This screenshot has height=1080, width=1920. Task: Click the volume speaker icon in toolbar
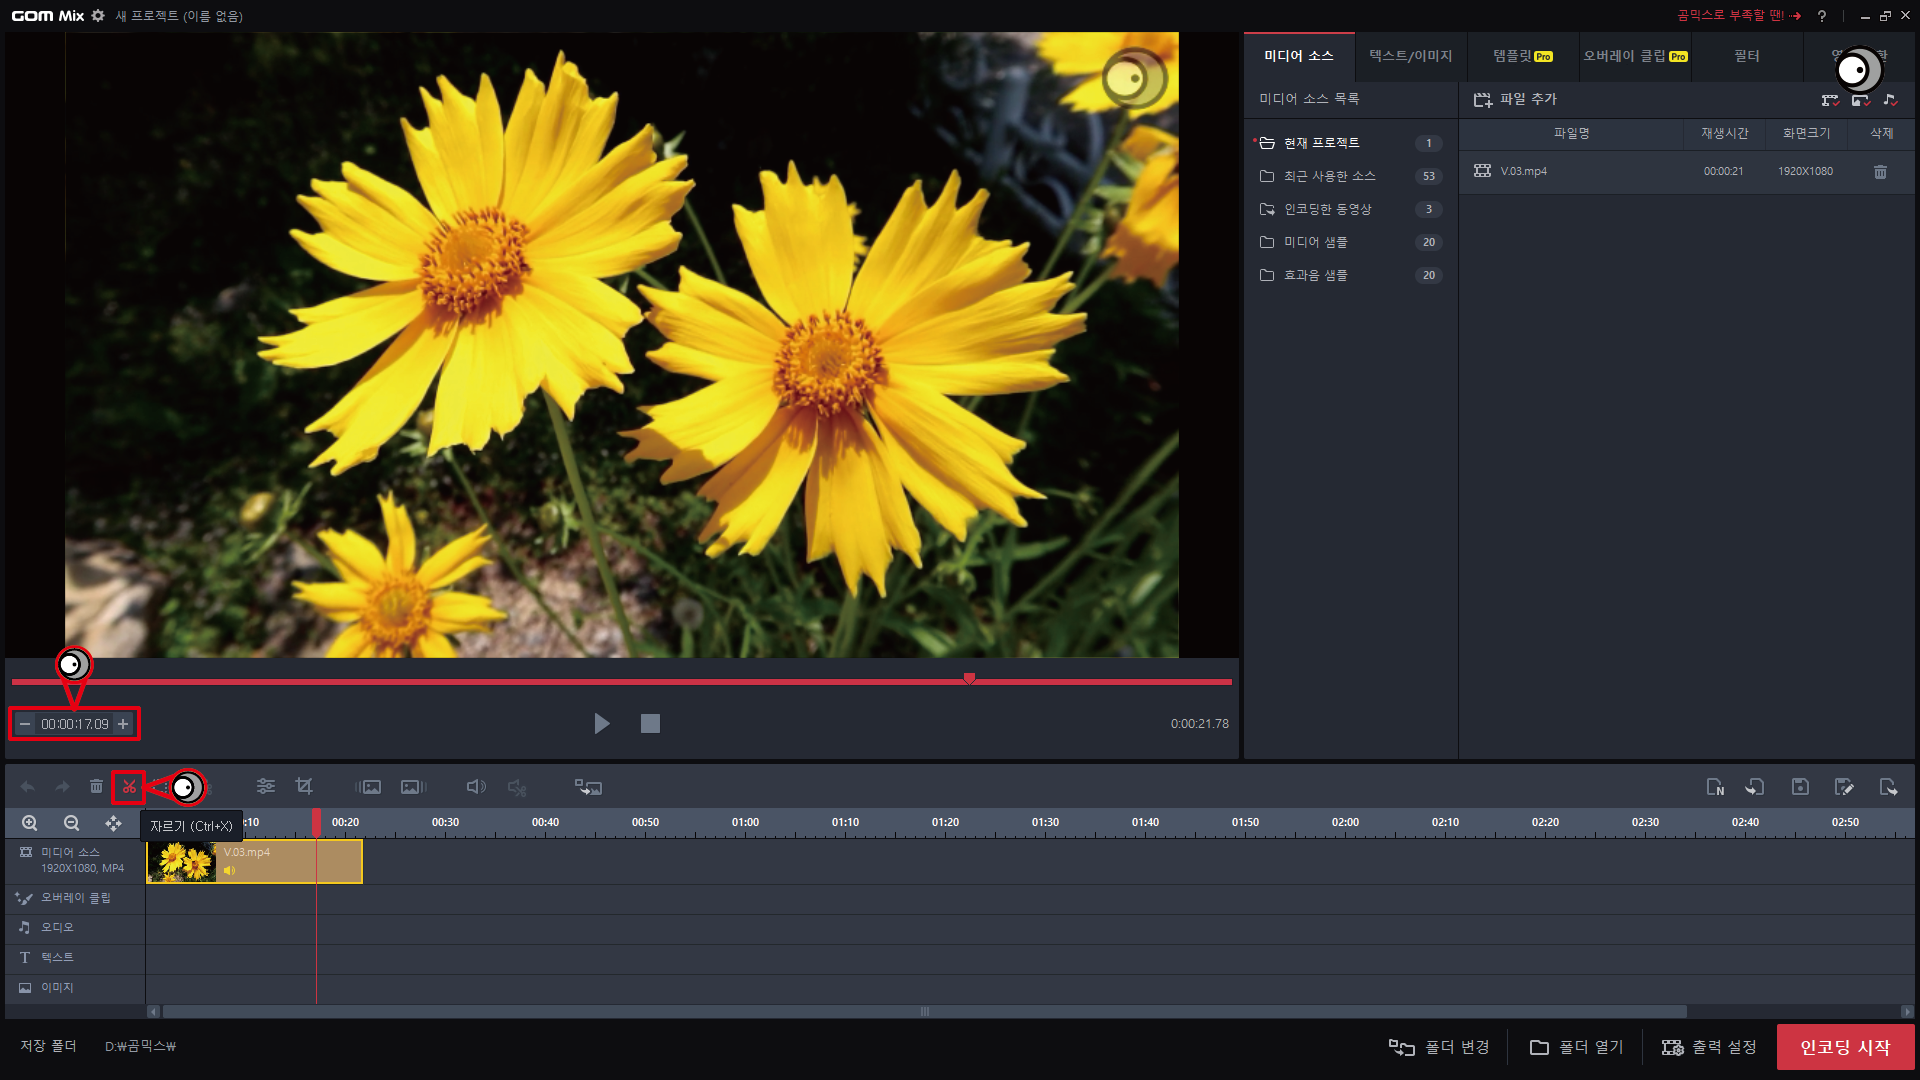(476, 787)
